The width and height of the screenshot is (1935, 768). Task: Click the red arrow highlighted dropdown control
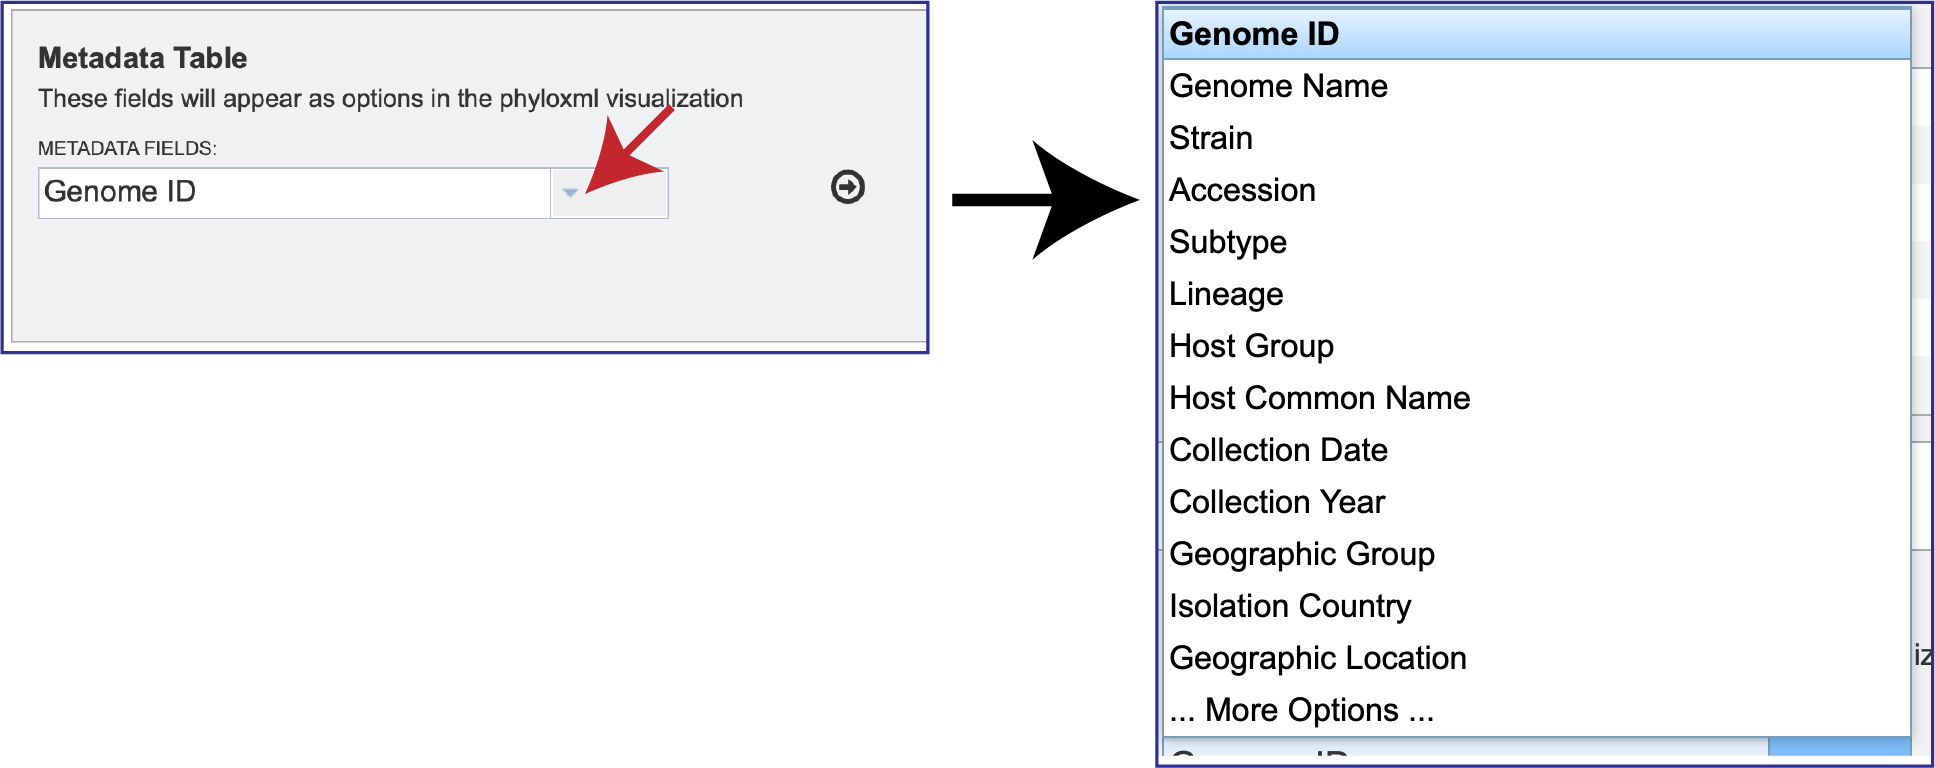[571, 192]
